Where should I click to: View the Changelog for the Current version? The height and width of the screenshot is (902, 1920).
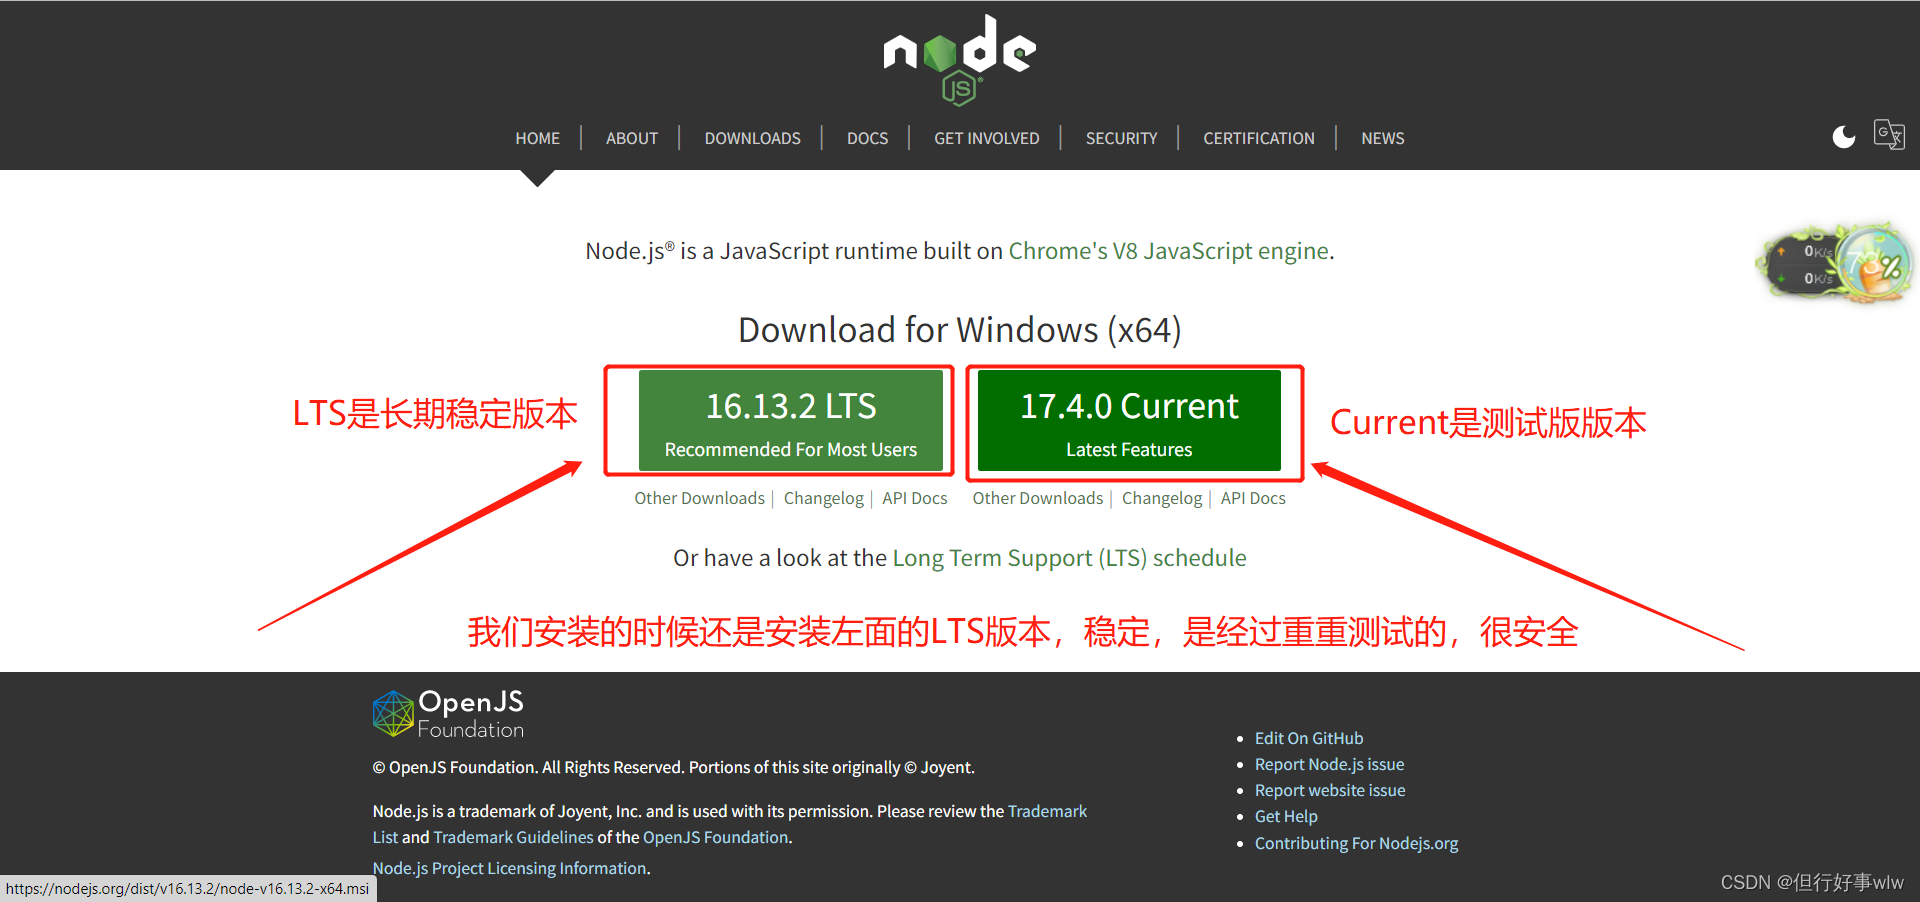[1162, 498]
